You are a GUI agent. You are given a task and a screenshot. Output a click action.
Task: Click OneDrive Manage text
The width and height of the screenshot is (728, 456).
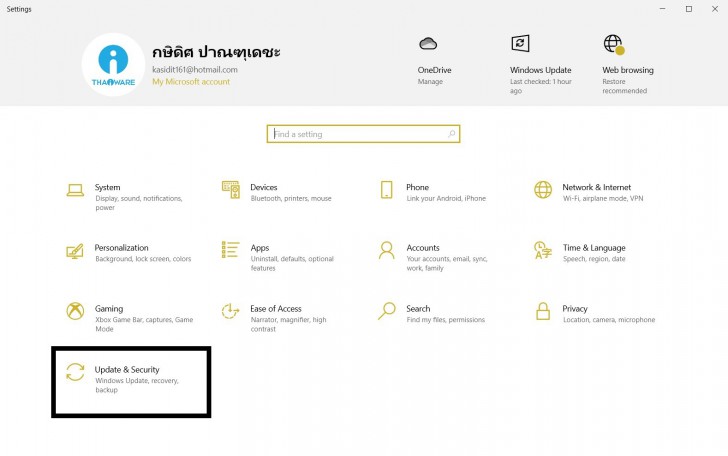pos(430,82)
